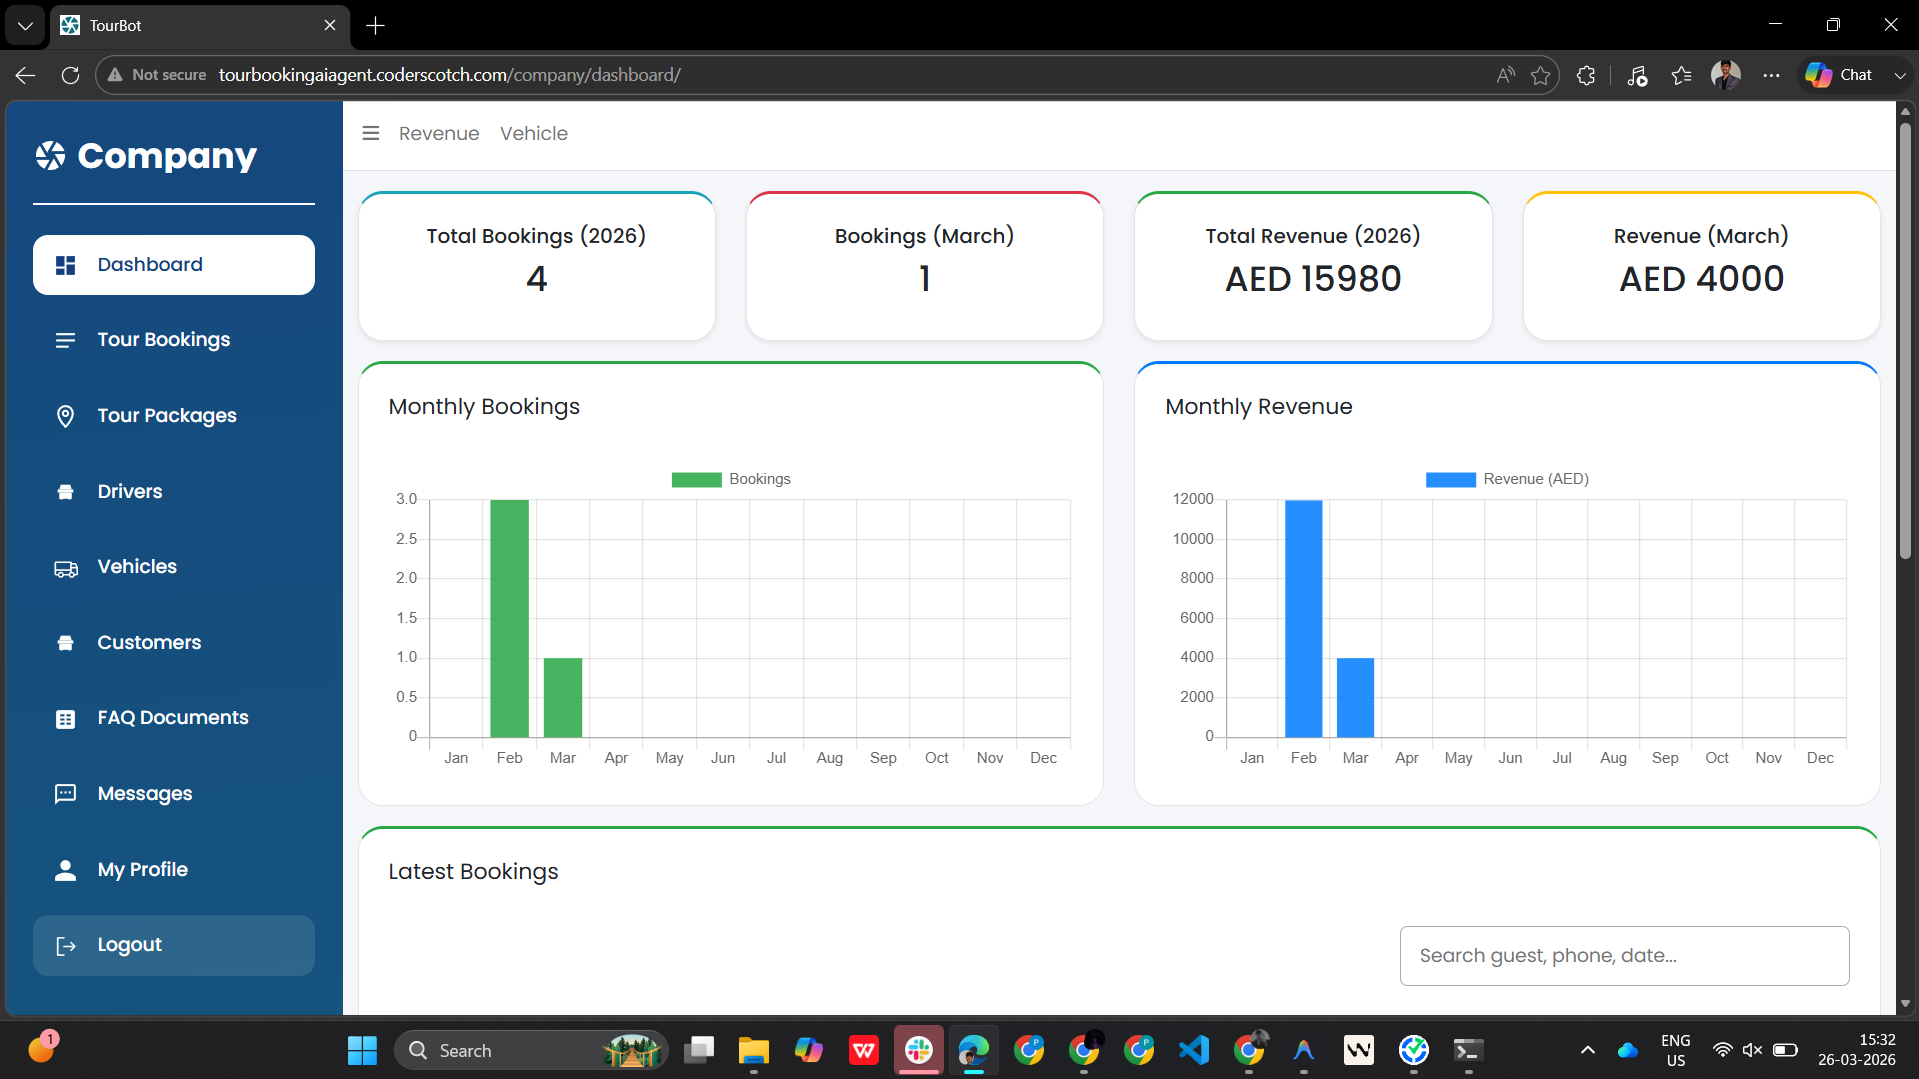Open the OneDrive cloud tray icon
The height and width of the screenshot is (1079, 1919).
1628,1050
